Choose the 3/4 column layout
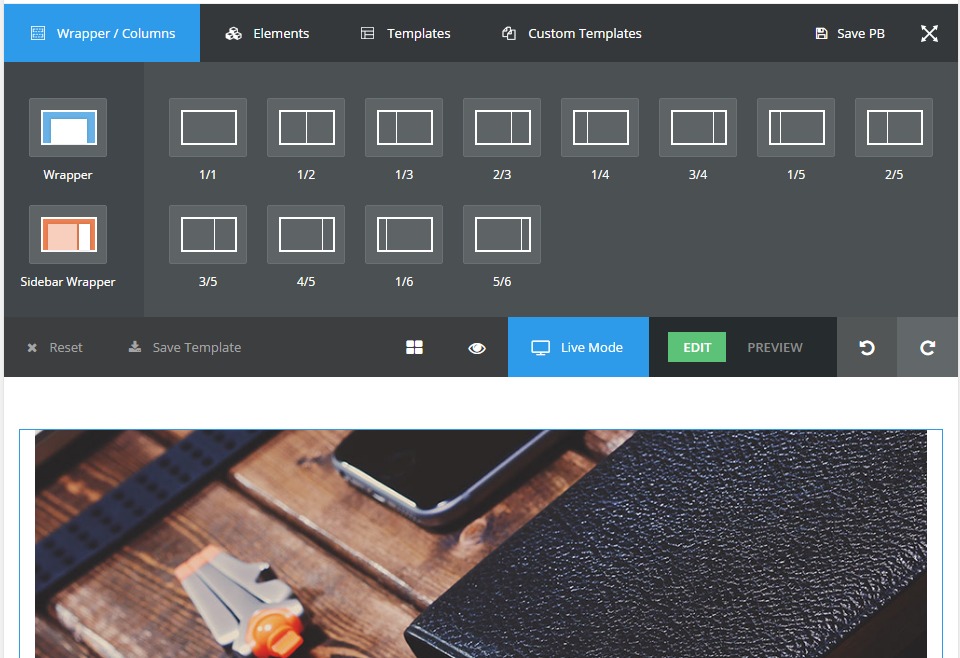Image resolution: width=960 pixels, height=658 pixels. (x=698, y=128)
